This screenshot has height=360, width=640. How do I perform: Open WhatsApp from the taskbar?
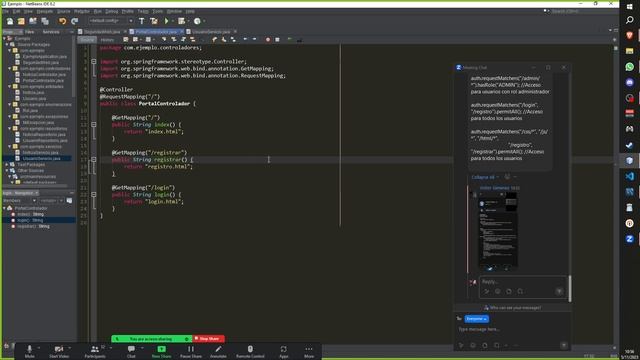[x=629, y=67]
